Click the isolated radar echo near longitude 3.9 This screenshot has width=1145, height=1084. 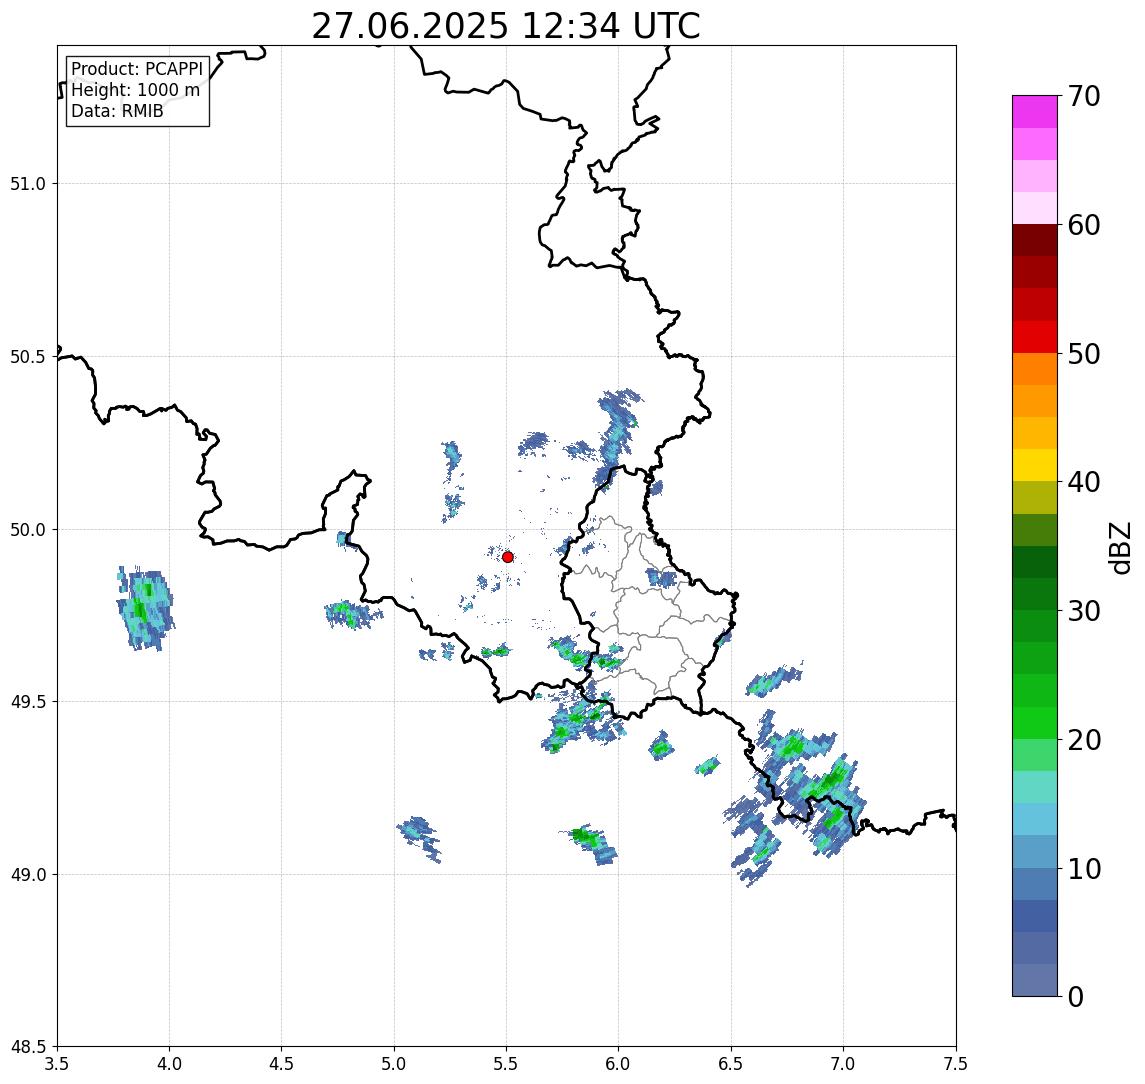point(145,608)
